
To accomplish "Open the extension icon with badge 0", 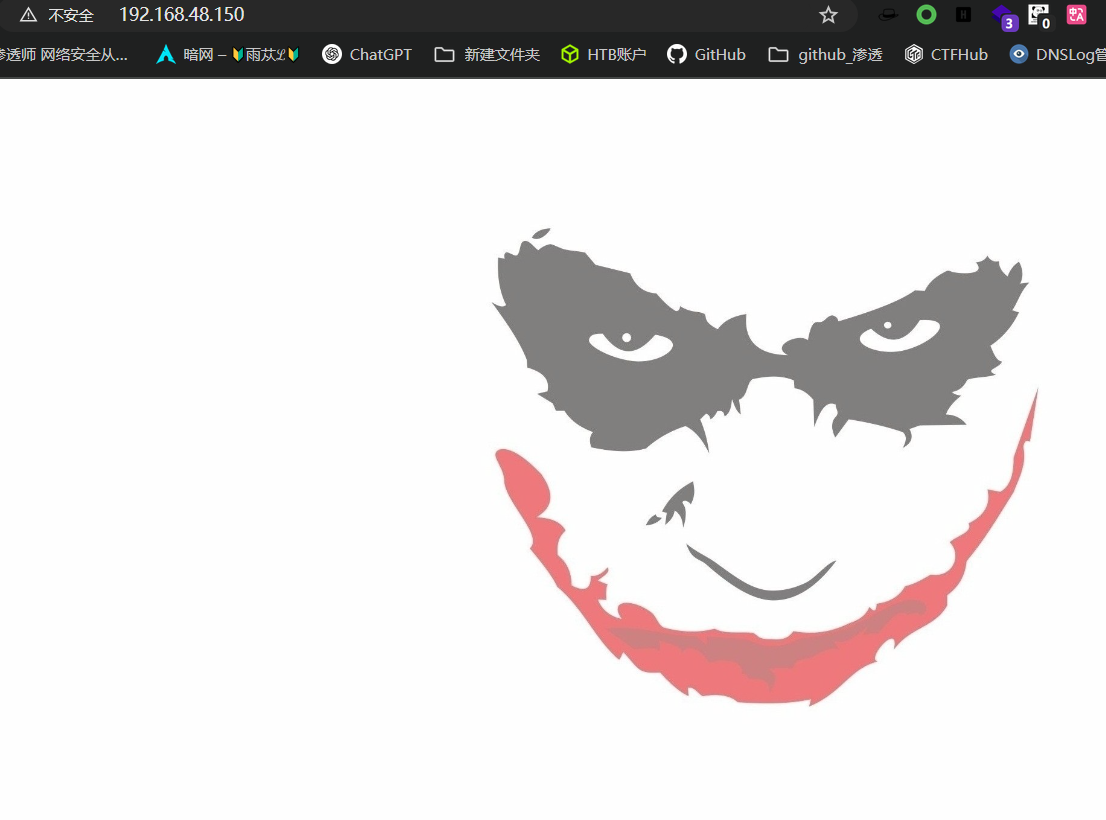I will tap(1040, 16).
